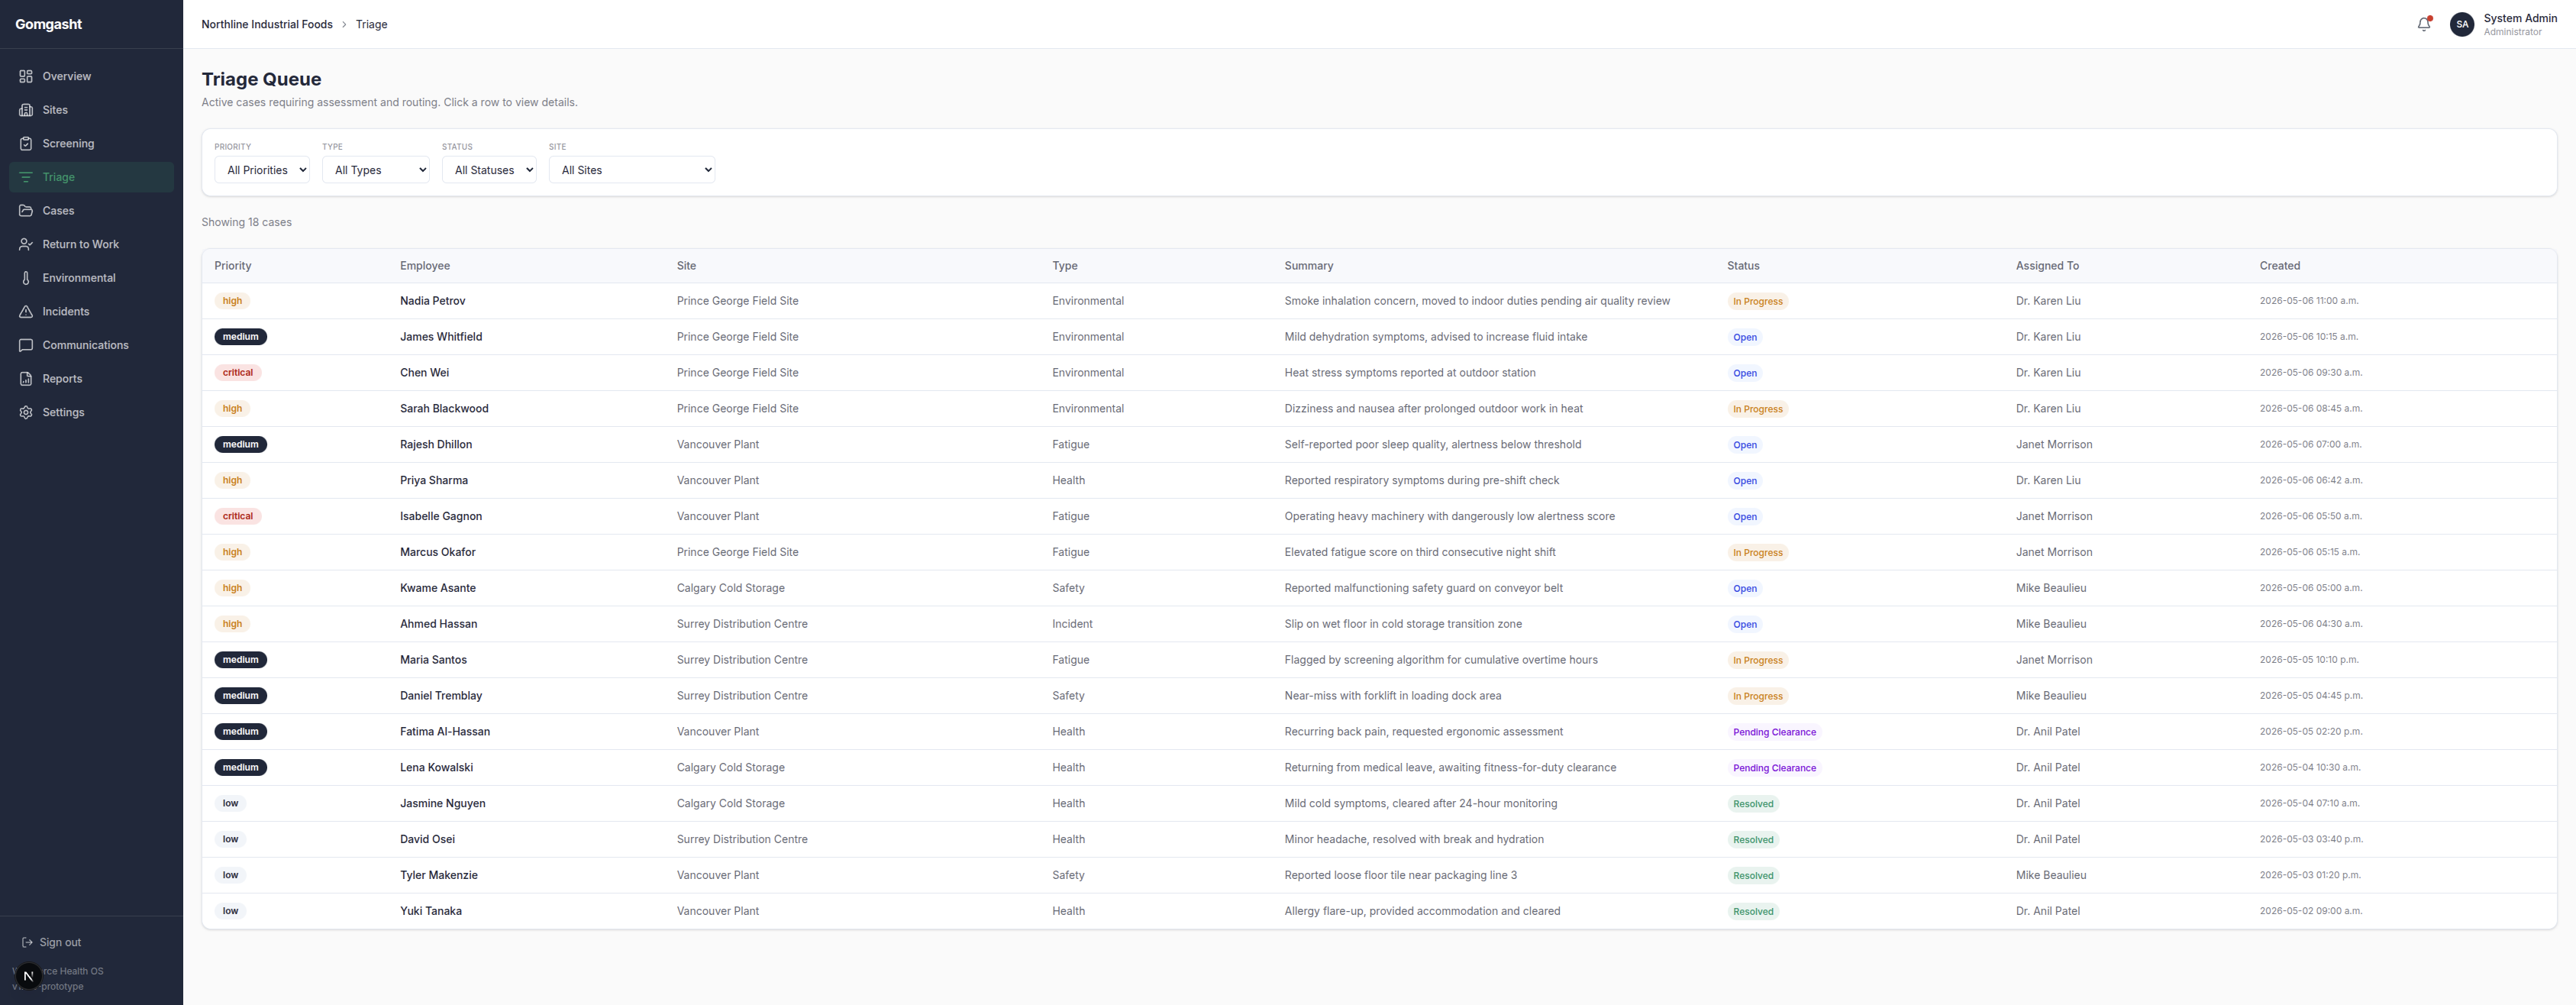
Task: Click Calgary Cold Storage in Kwame Asante row
Action: click(x=730, y=588)
